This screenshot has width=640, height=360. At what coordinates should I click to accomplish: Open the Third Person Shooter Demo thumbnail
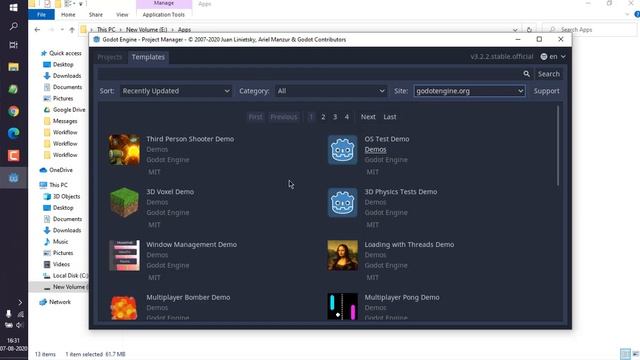tap(124, 150)
